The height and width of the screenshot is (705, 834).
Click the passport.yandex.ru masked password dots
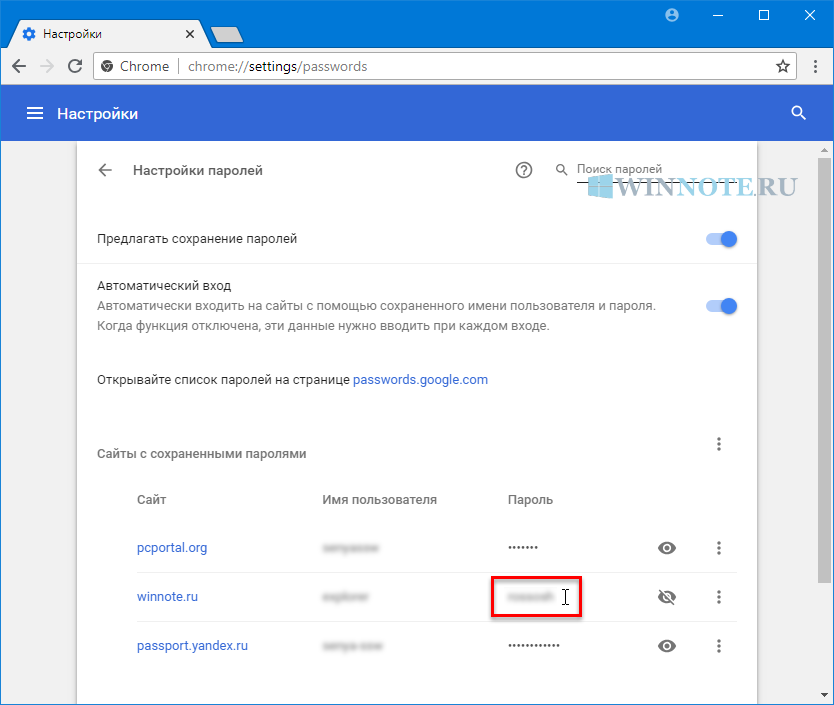tap(533, 645)
